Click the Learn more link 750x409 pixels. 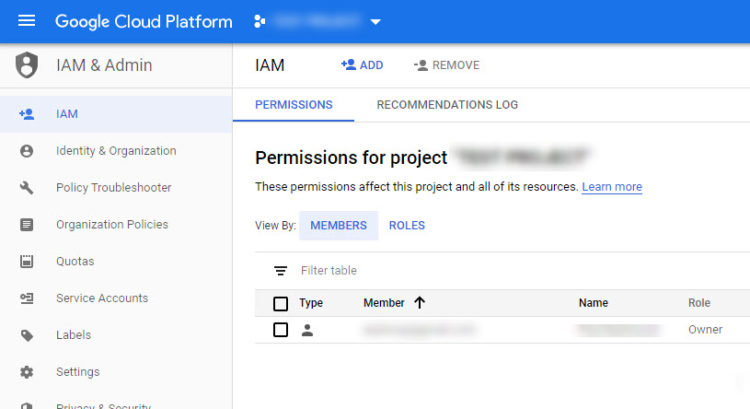[612, 187]
